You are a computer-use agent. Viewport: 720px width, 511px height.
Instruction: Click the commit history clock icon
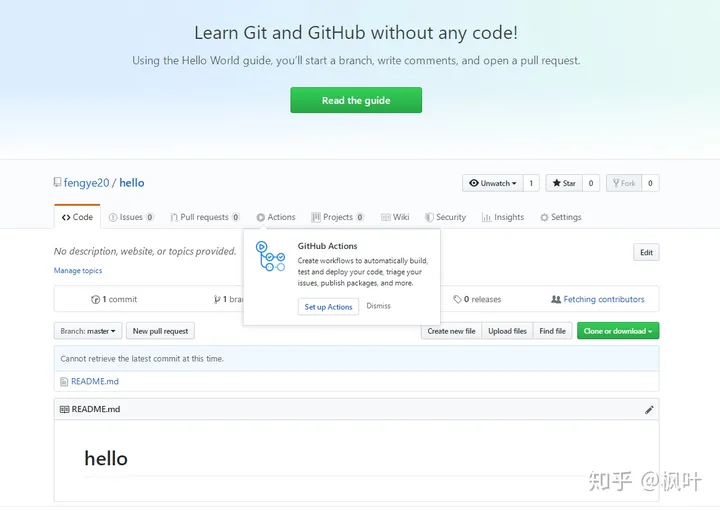96,300
